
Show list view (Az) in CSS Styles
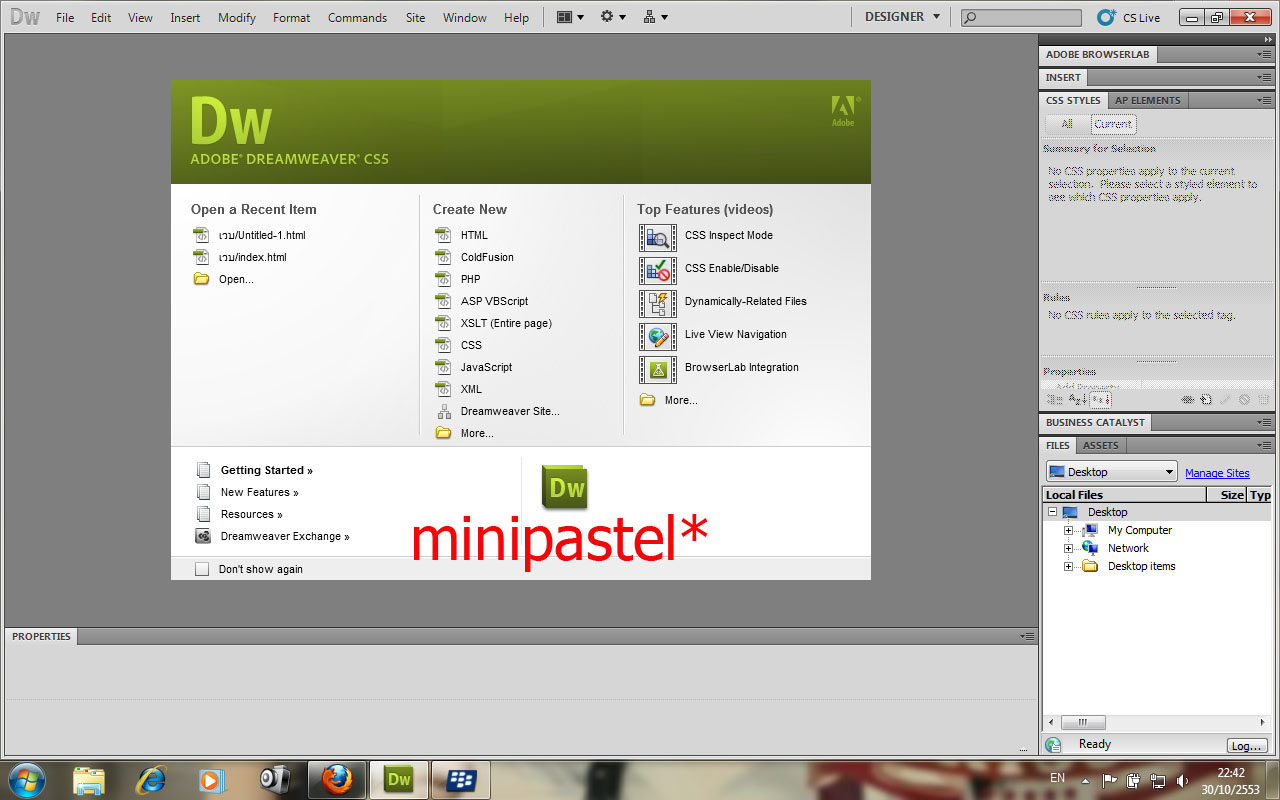[1076, 399]
